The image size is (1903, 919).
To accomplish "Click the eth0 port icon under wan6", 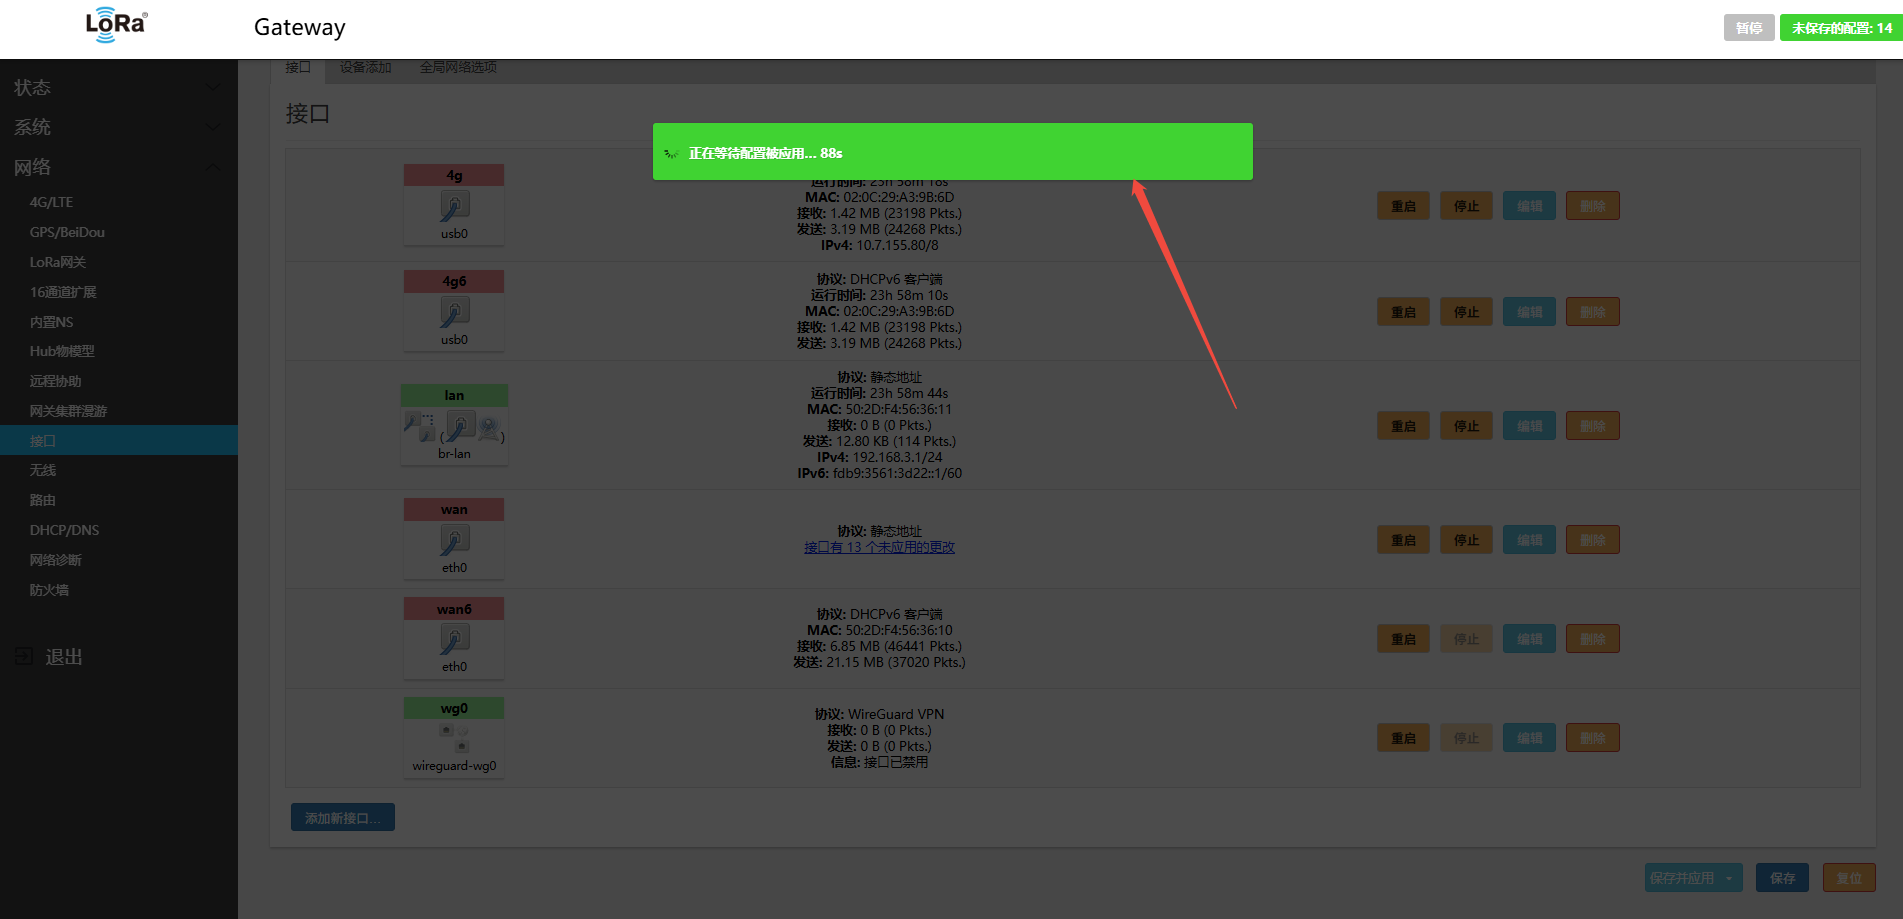I will point(454,640).
